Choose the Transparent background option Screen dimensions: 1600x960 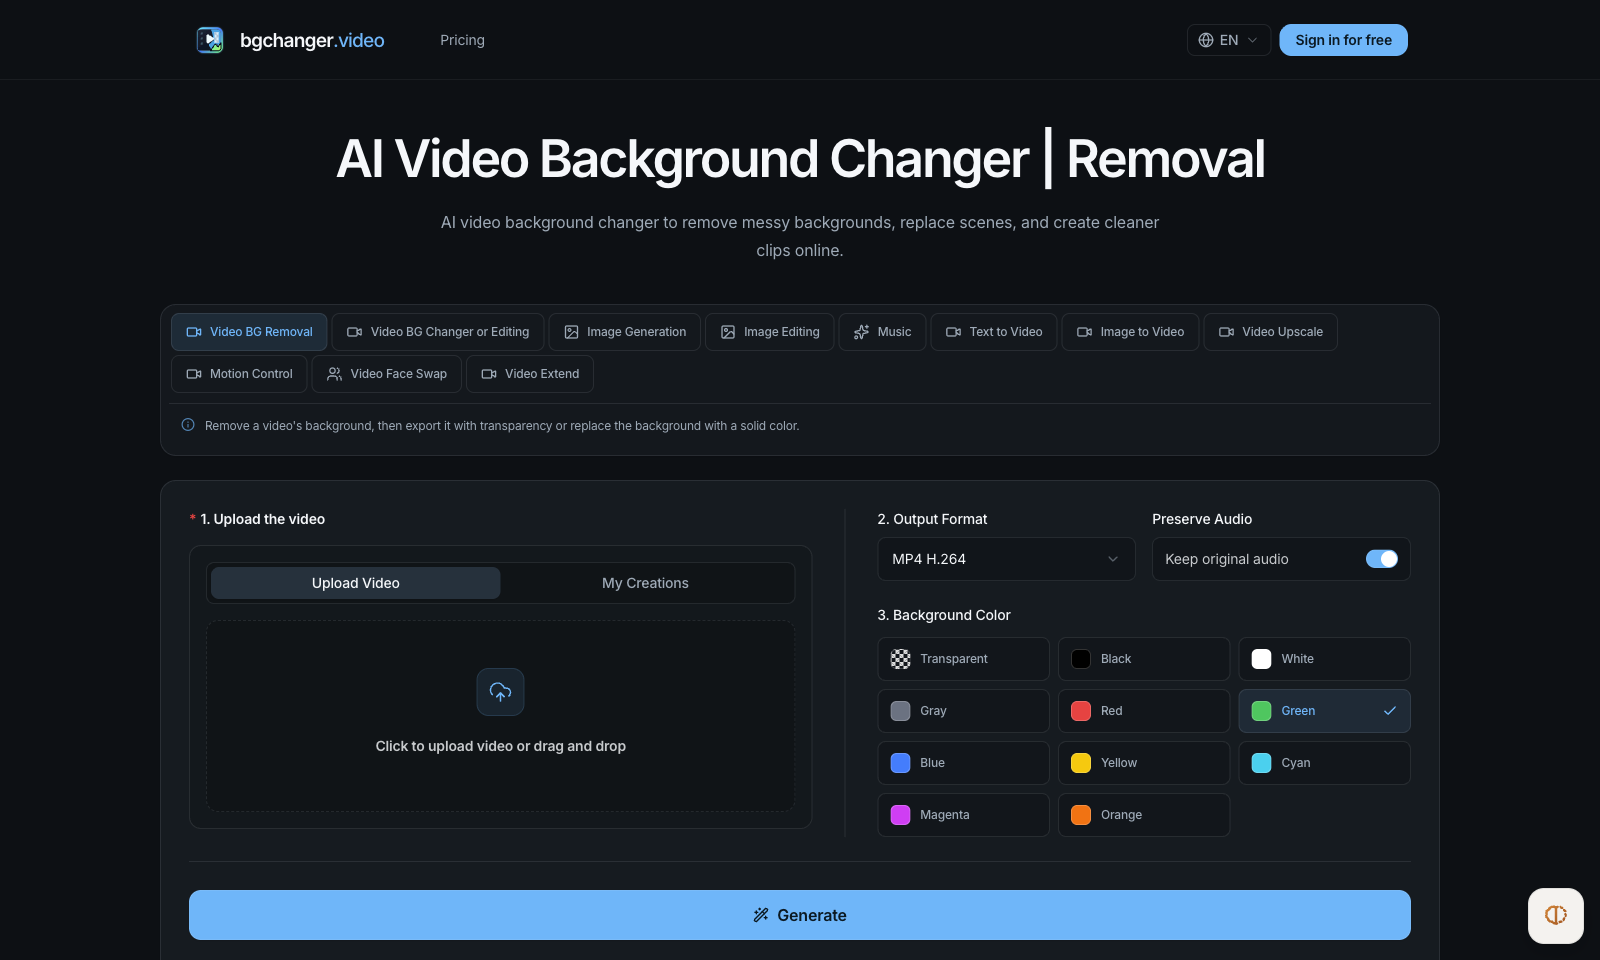964,659
